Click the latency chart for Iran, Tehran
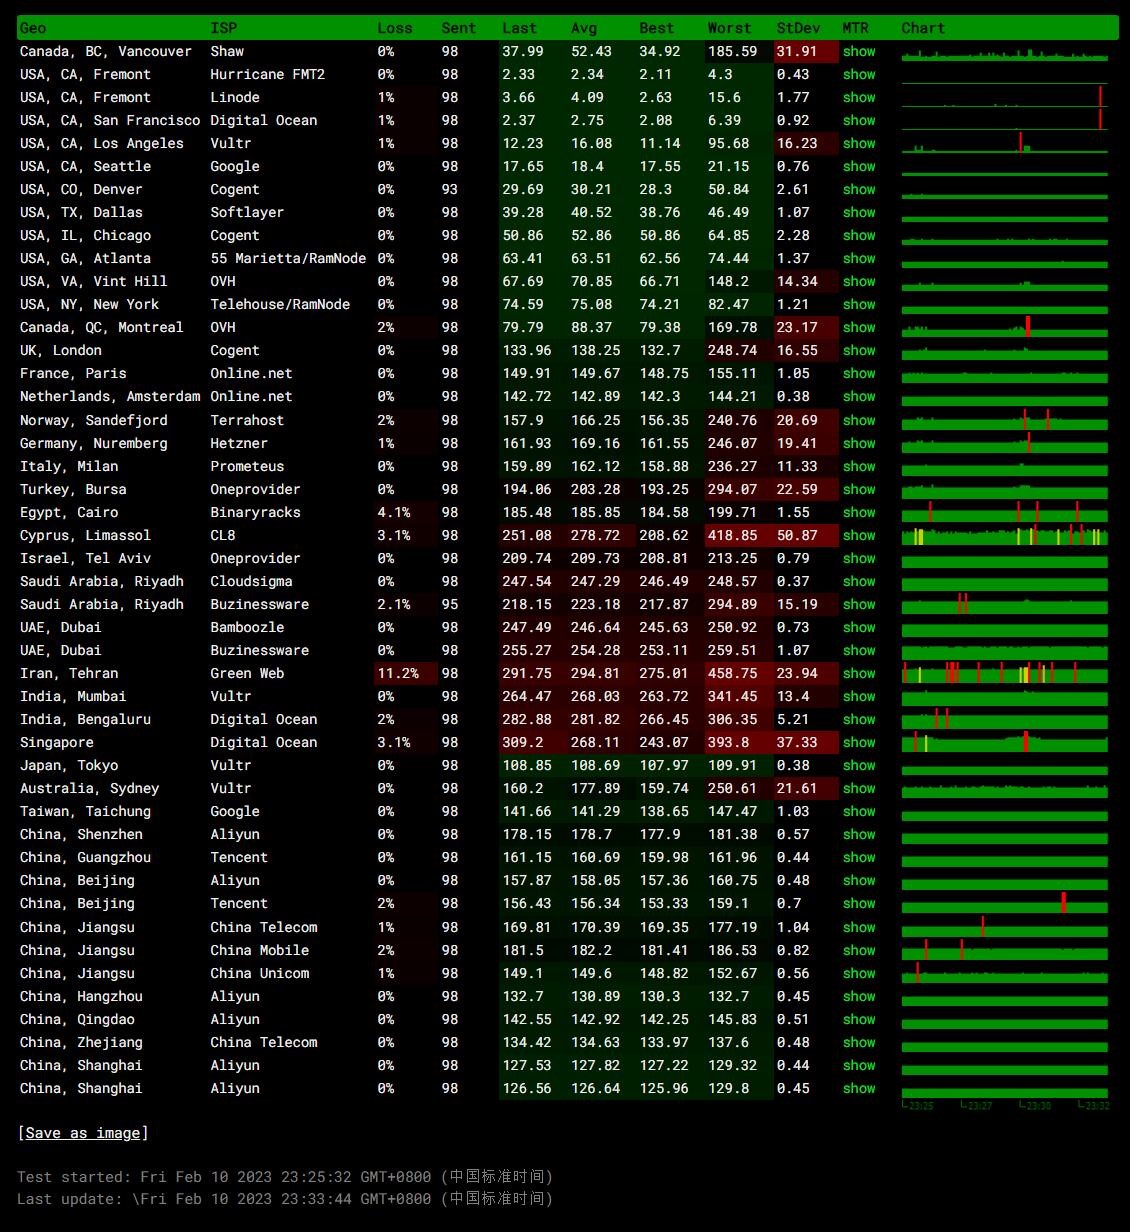 point(1005,673)
